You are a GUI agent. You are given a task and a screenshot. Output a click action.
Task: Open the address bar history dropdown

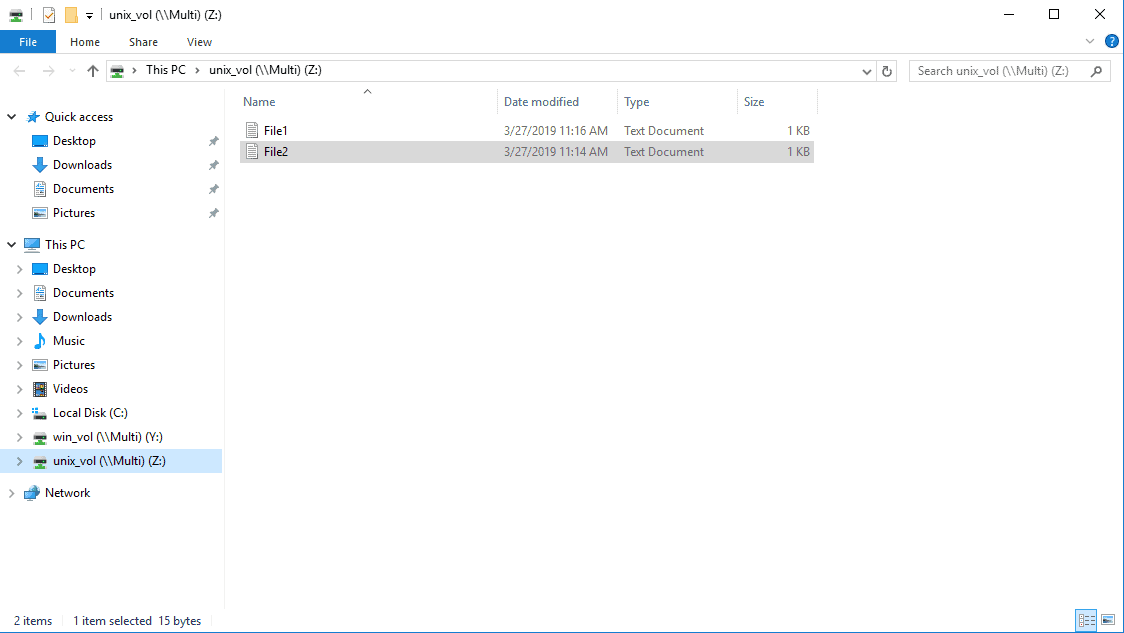pos(866,71)
